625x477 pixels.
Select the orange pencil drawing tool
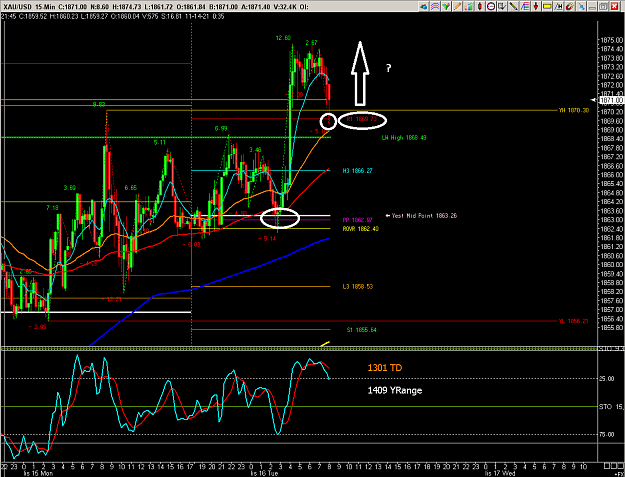457,6
